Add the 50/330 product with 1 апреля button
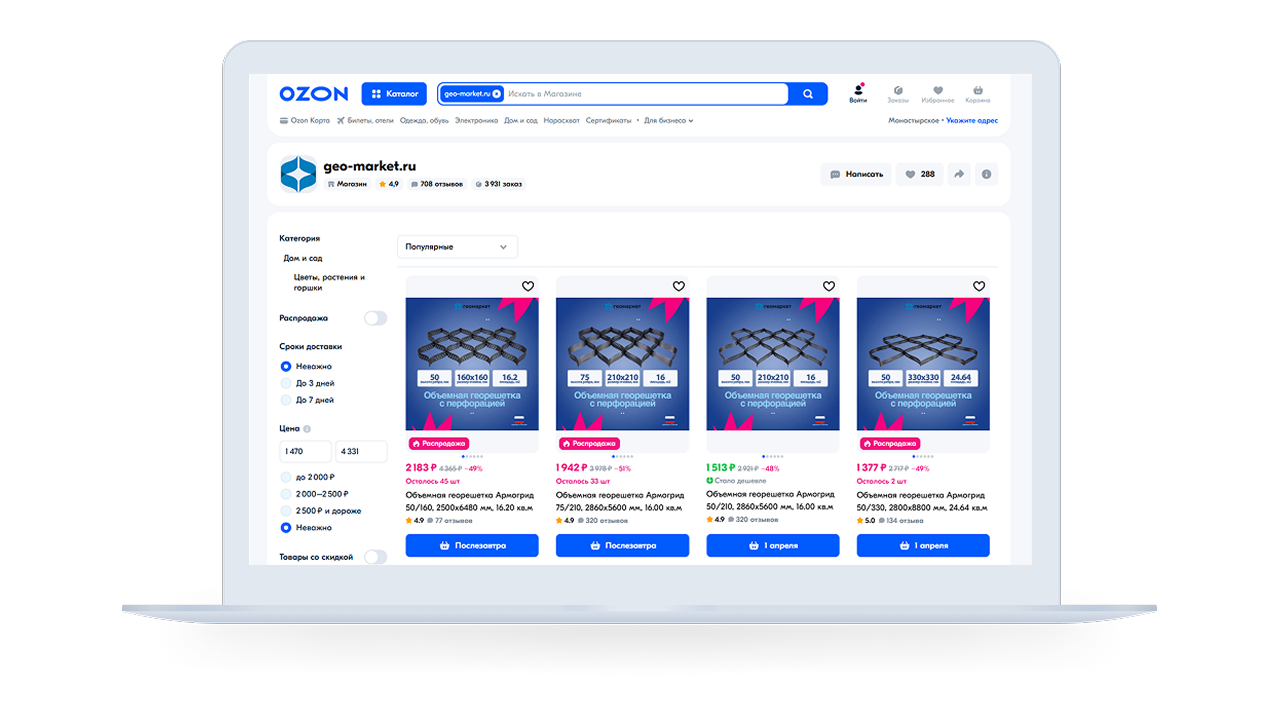 pos(923,546)
